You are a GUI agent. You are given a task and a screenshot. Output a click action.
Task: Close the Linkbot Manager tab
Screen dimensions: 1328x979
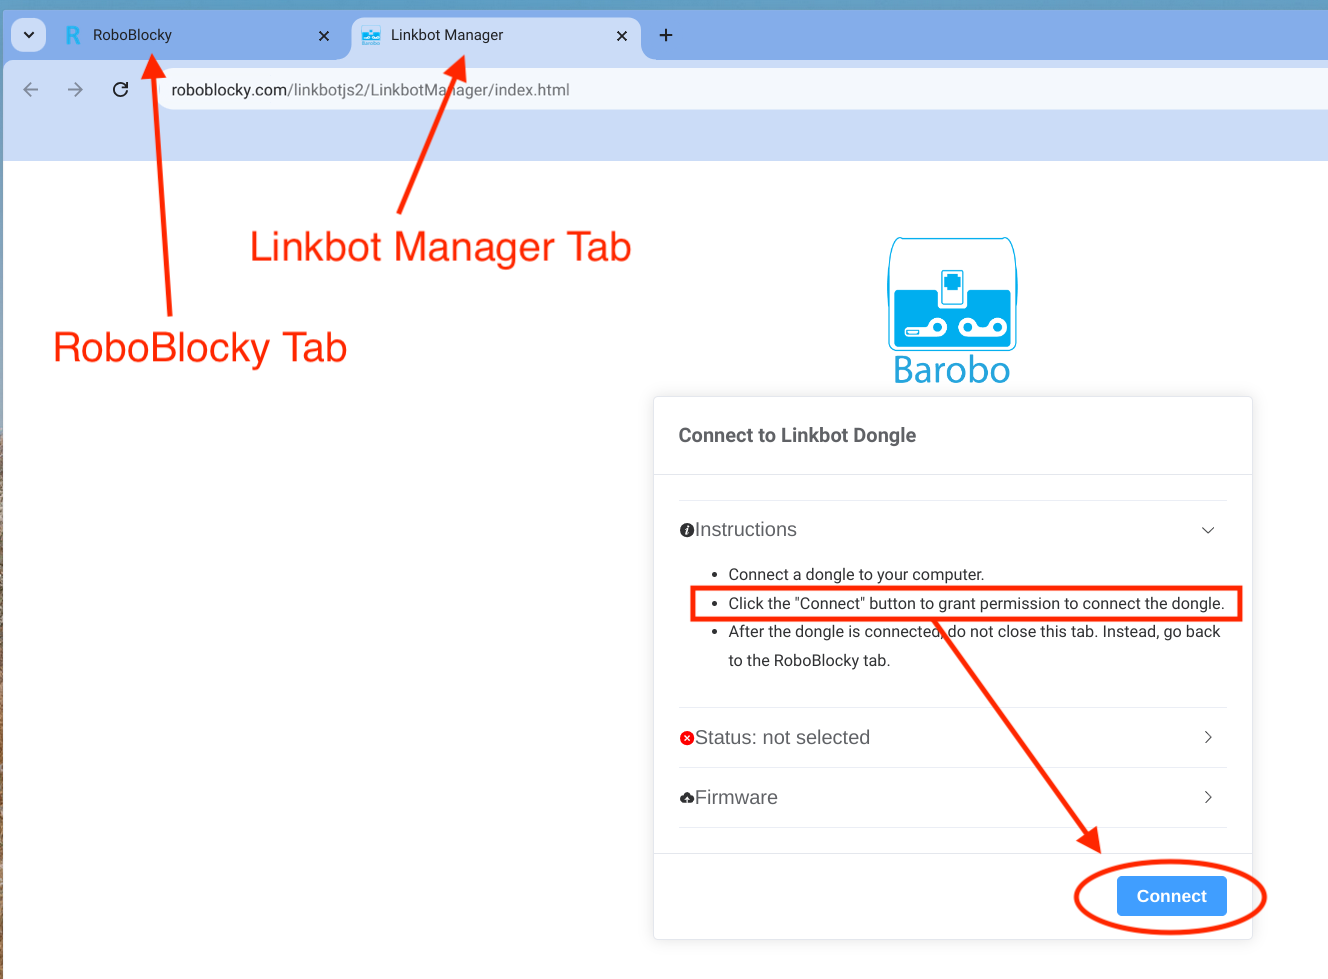coord(622,36)
